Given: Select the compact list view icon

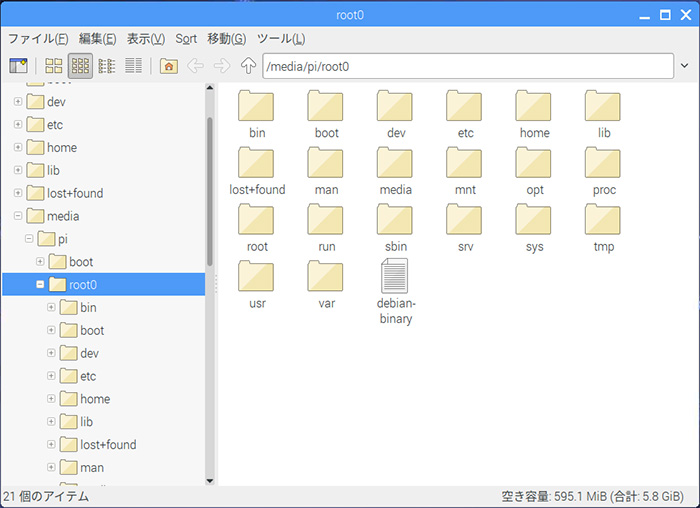Looking at the screenshot, I should (107, 66).
